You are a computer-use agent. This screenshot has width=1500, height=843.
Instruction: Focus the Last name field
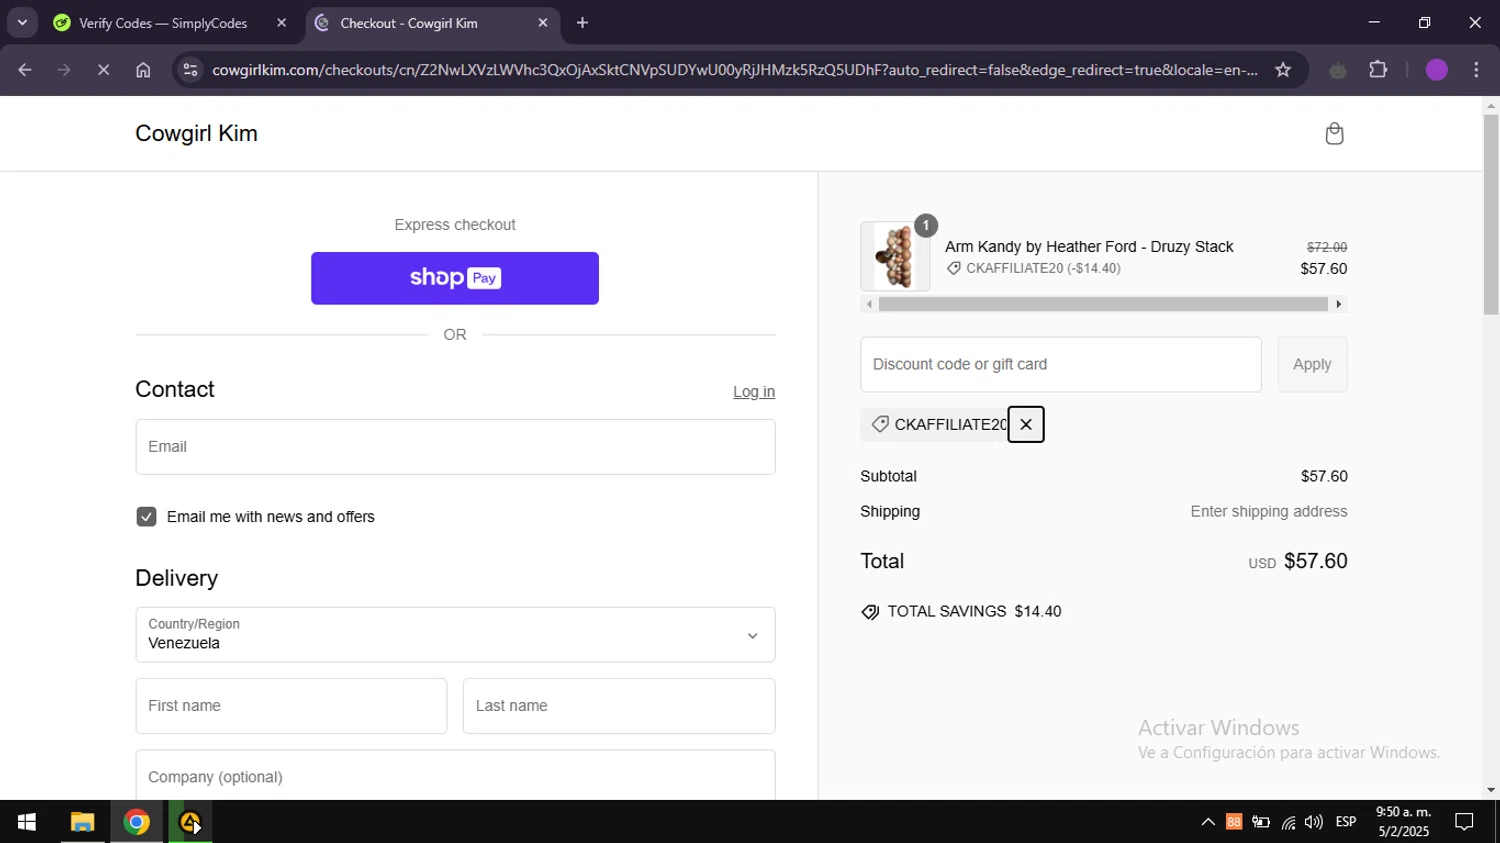(x=619, y=706)
